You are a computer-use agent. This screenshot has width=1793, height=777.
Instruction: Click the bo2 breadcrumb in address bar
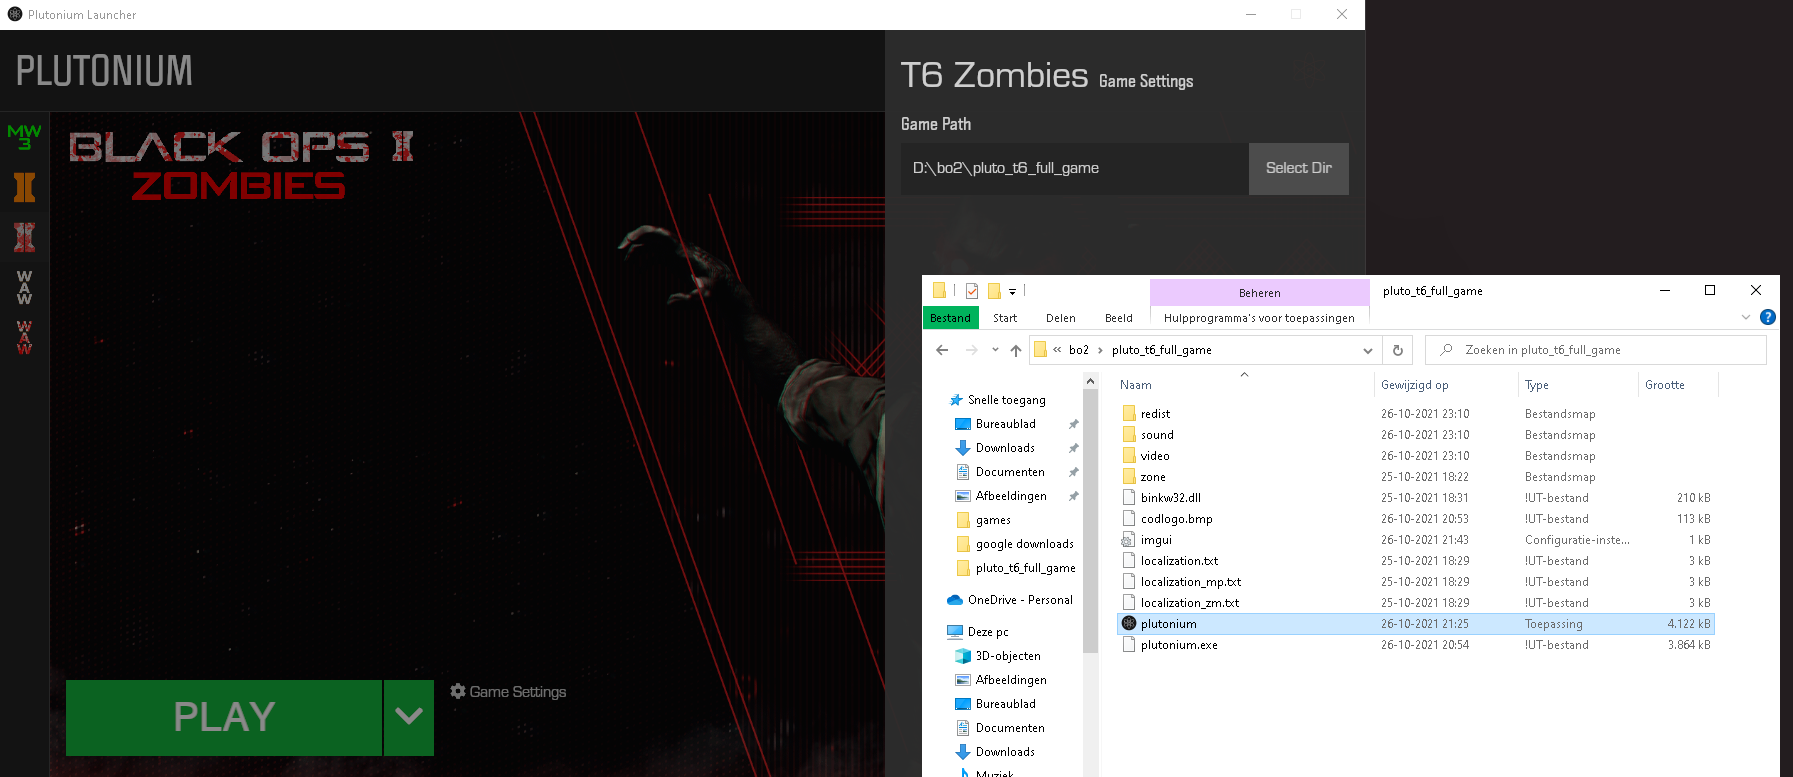(1079, 350)
